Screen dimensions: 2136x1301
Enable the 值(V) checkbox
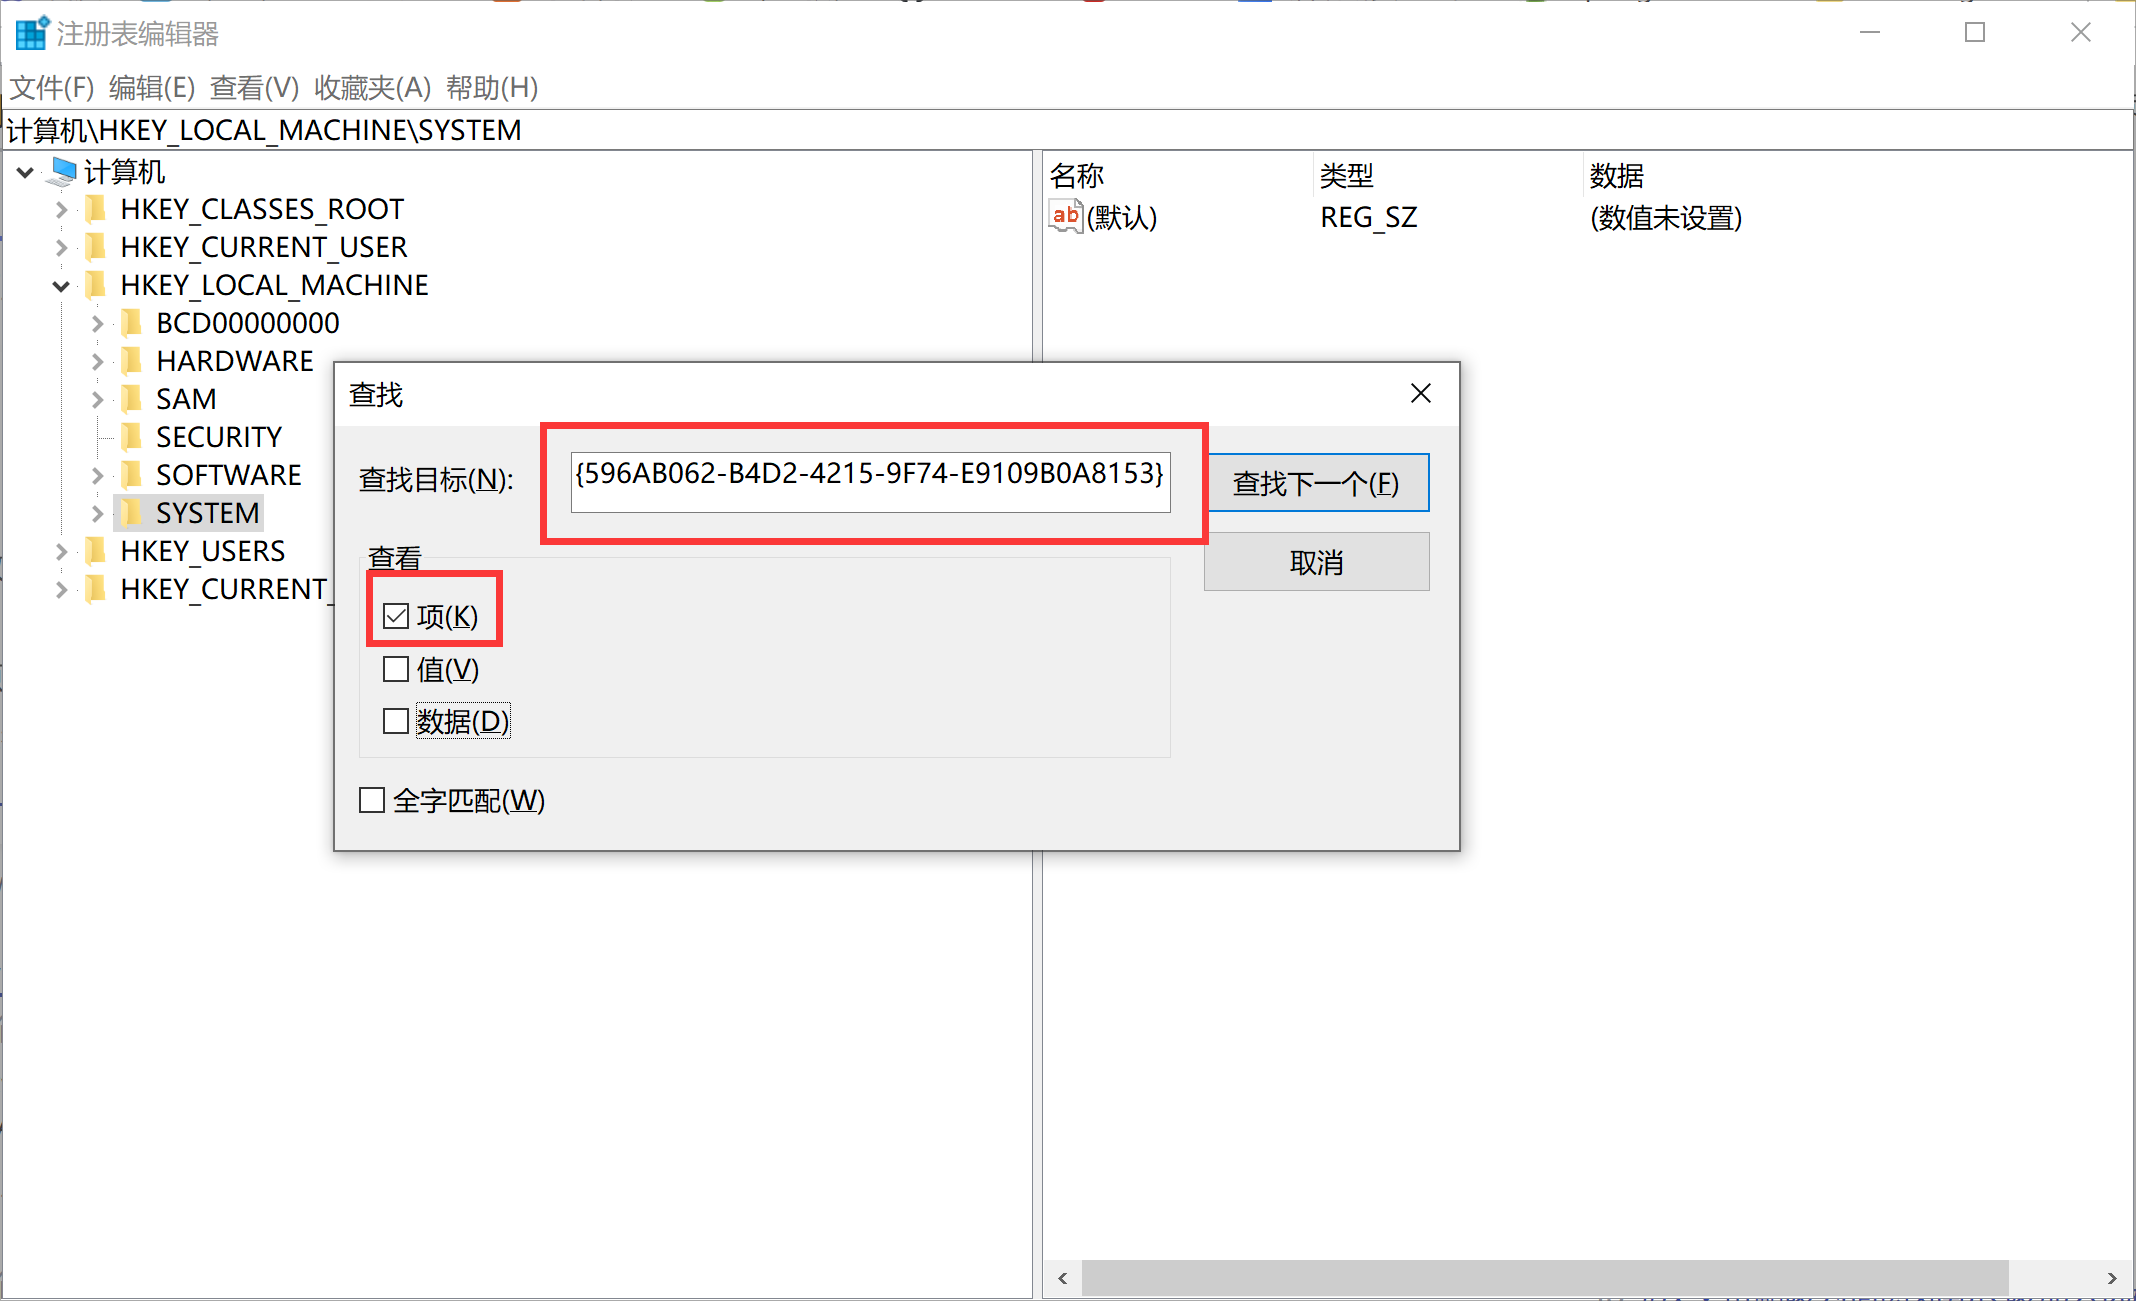pos(396,669)
